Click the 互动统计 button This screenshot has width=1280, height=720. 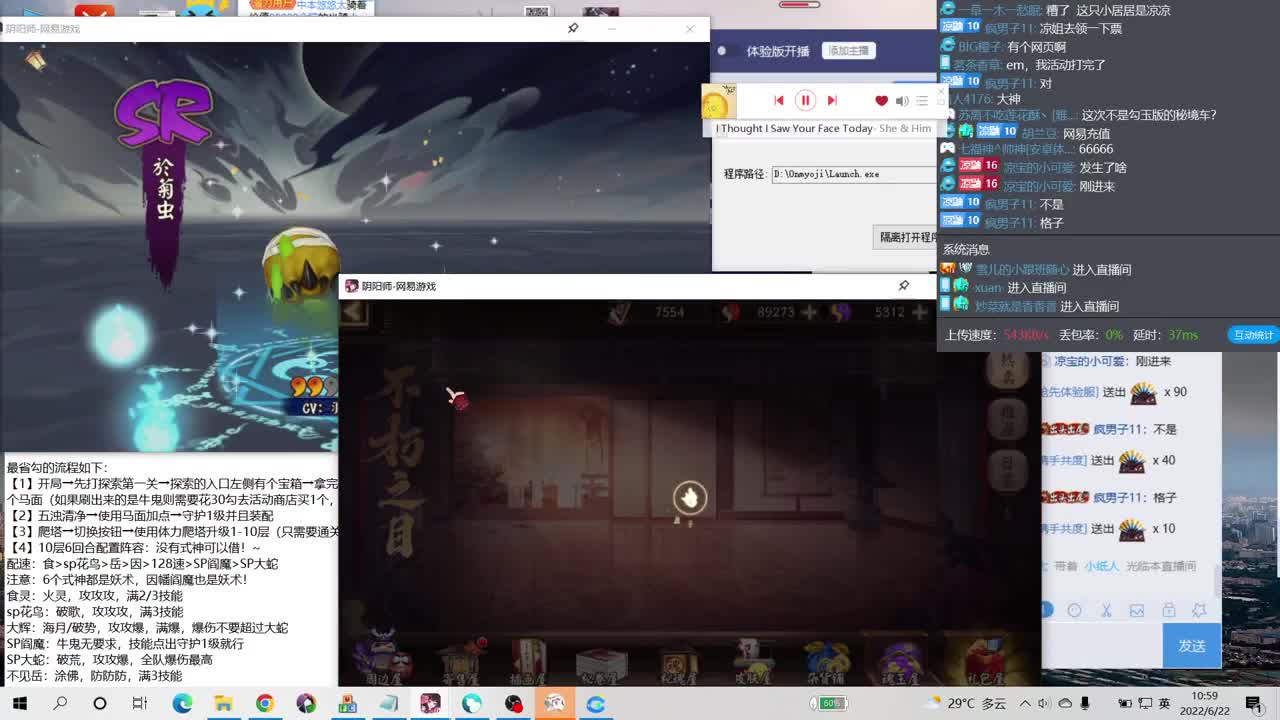tap(1253, 335)
